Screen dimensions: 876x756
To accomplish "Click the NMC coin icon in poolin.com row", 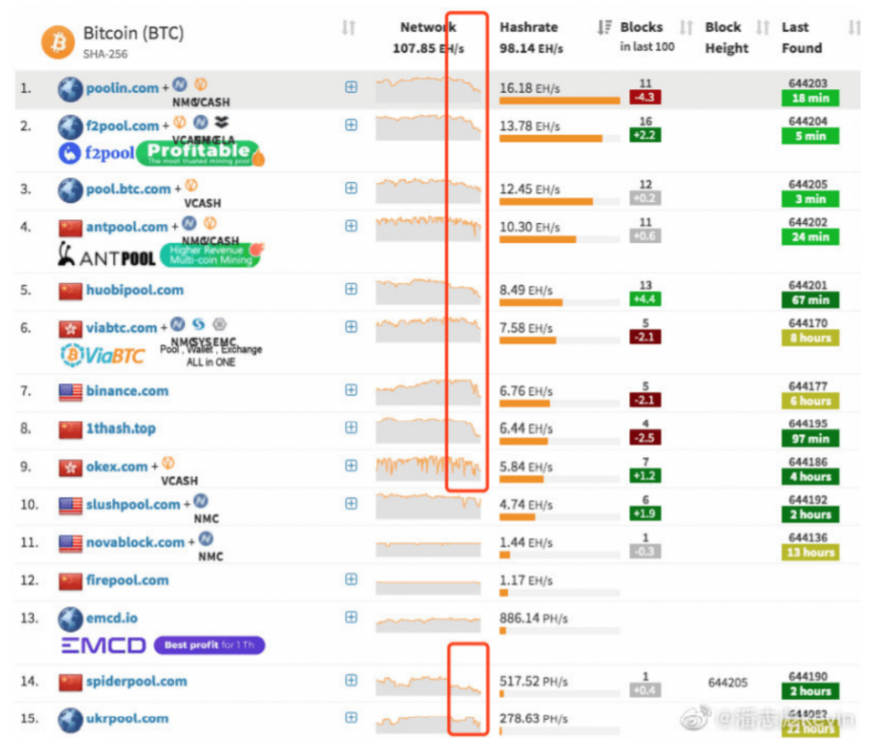I will 179,84.
